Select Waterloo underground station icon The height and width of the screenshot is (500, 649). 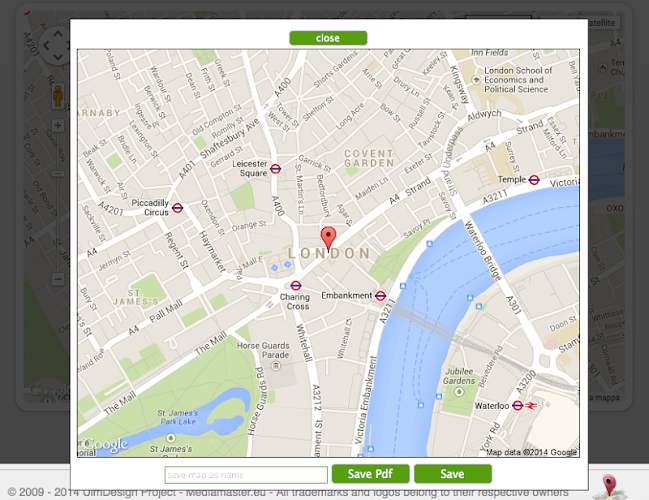pyautogui.click(x=517, y=406)
